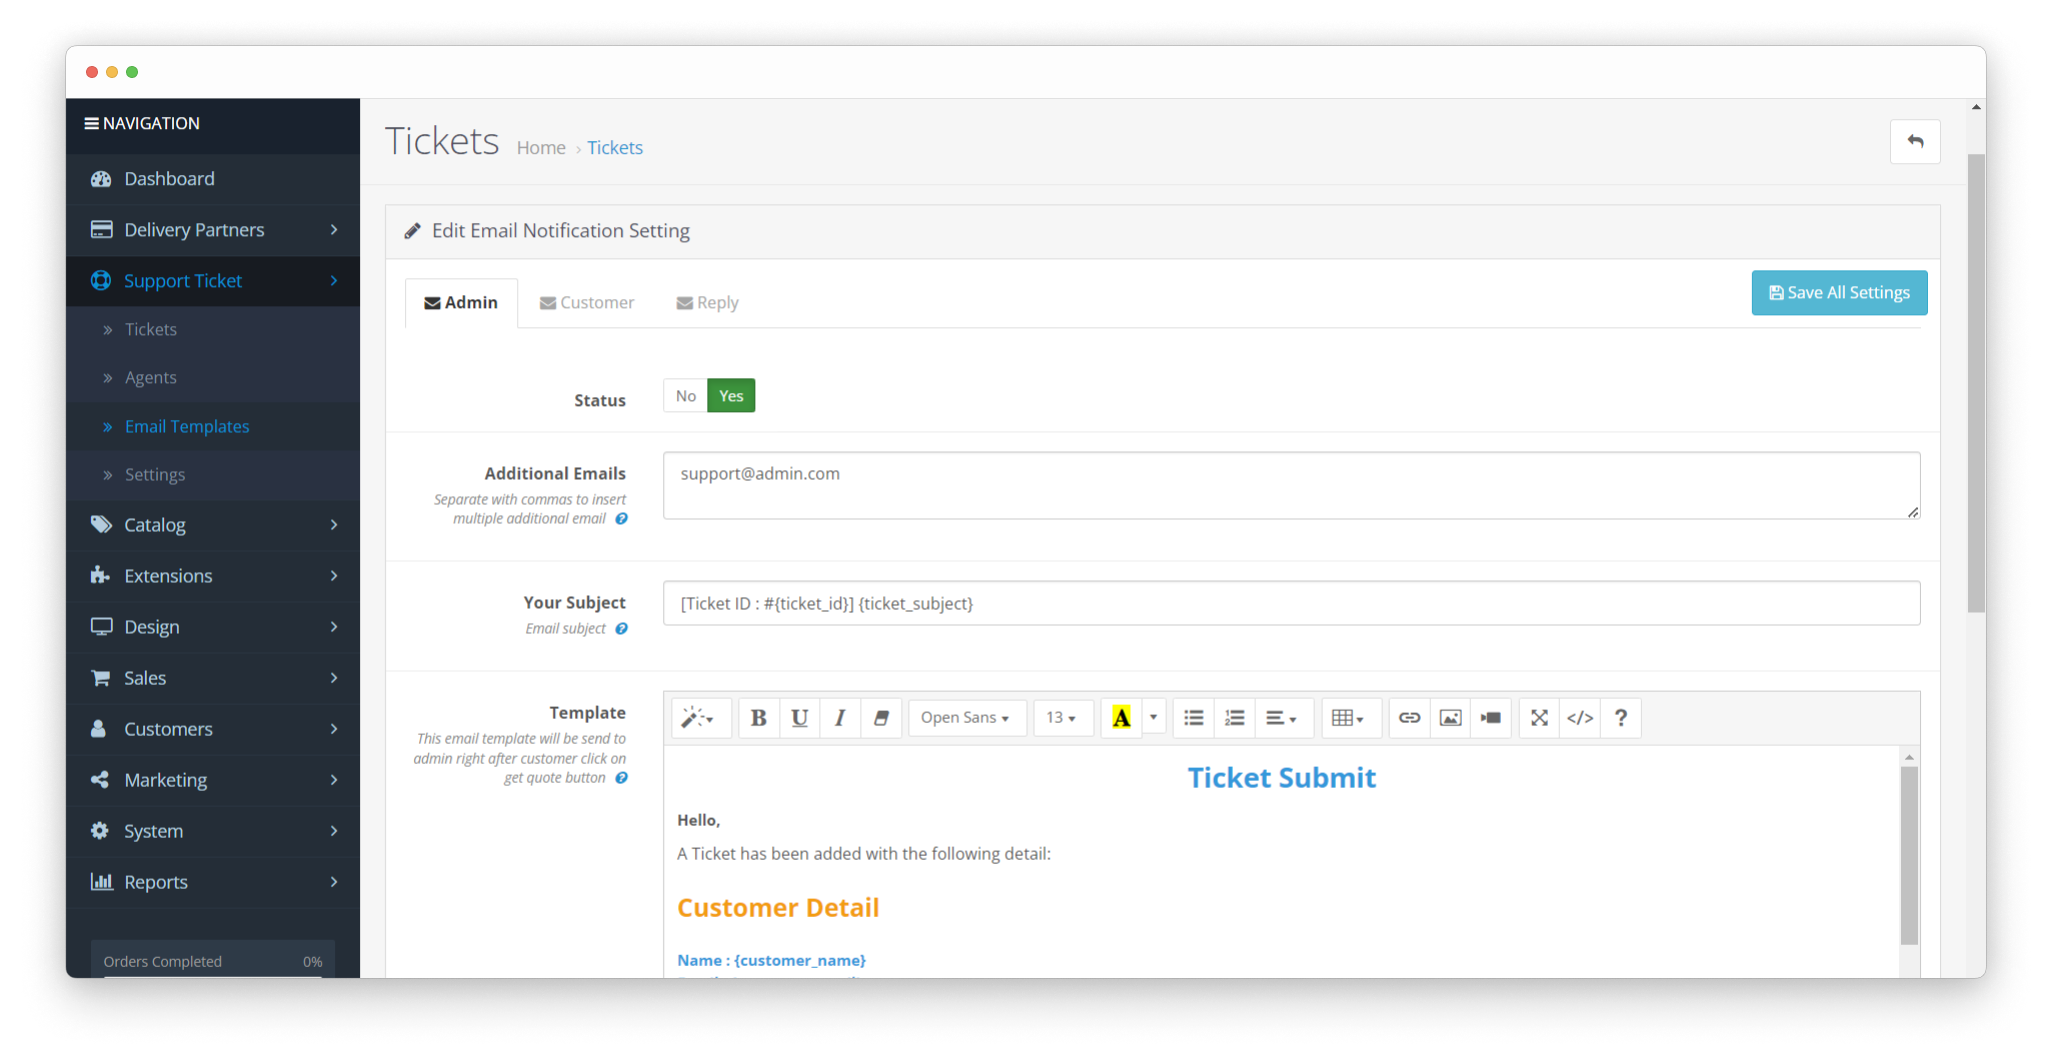The image size is (2052, 1064).
Task: Click the Your Subject input field
Action: coord(1290,604)
